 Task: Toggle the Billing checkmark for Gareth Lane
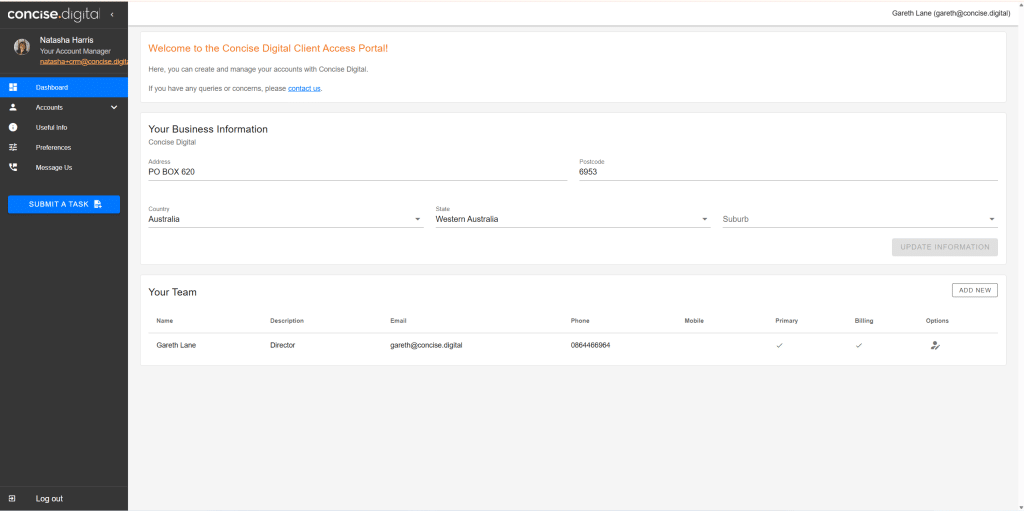858,345
